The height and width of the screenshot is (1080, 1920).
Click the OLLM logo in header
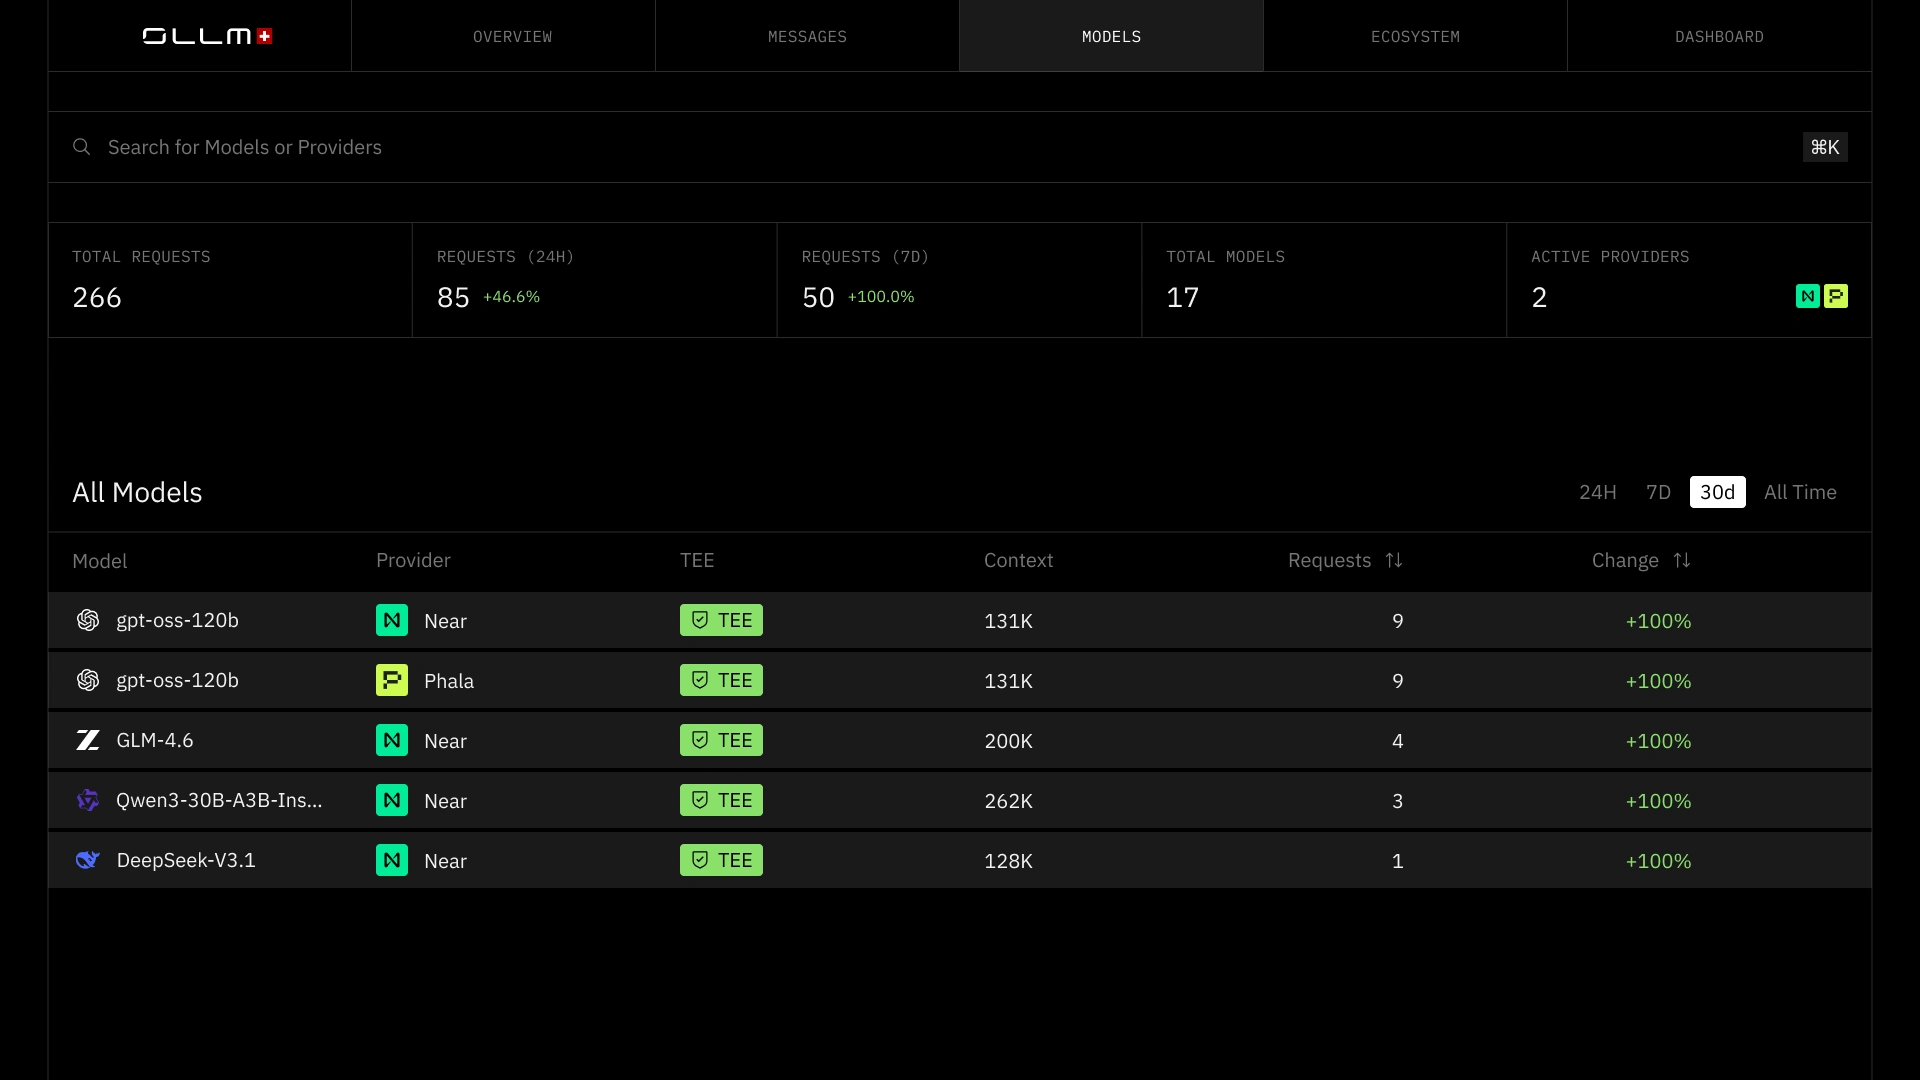tap(207, 36)
